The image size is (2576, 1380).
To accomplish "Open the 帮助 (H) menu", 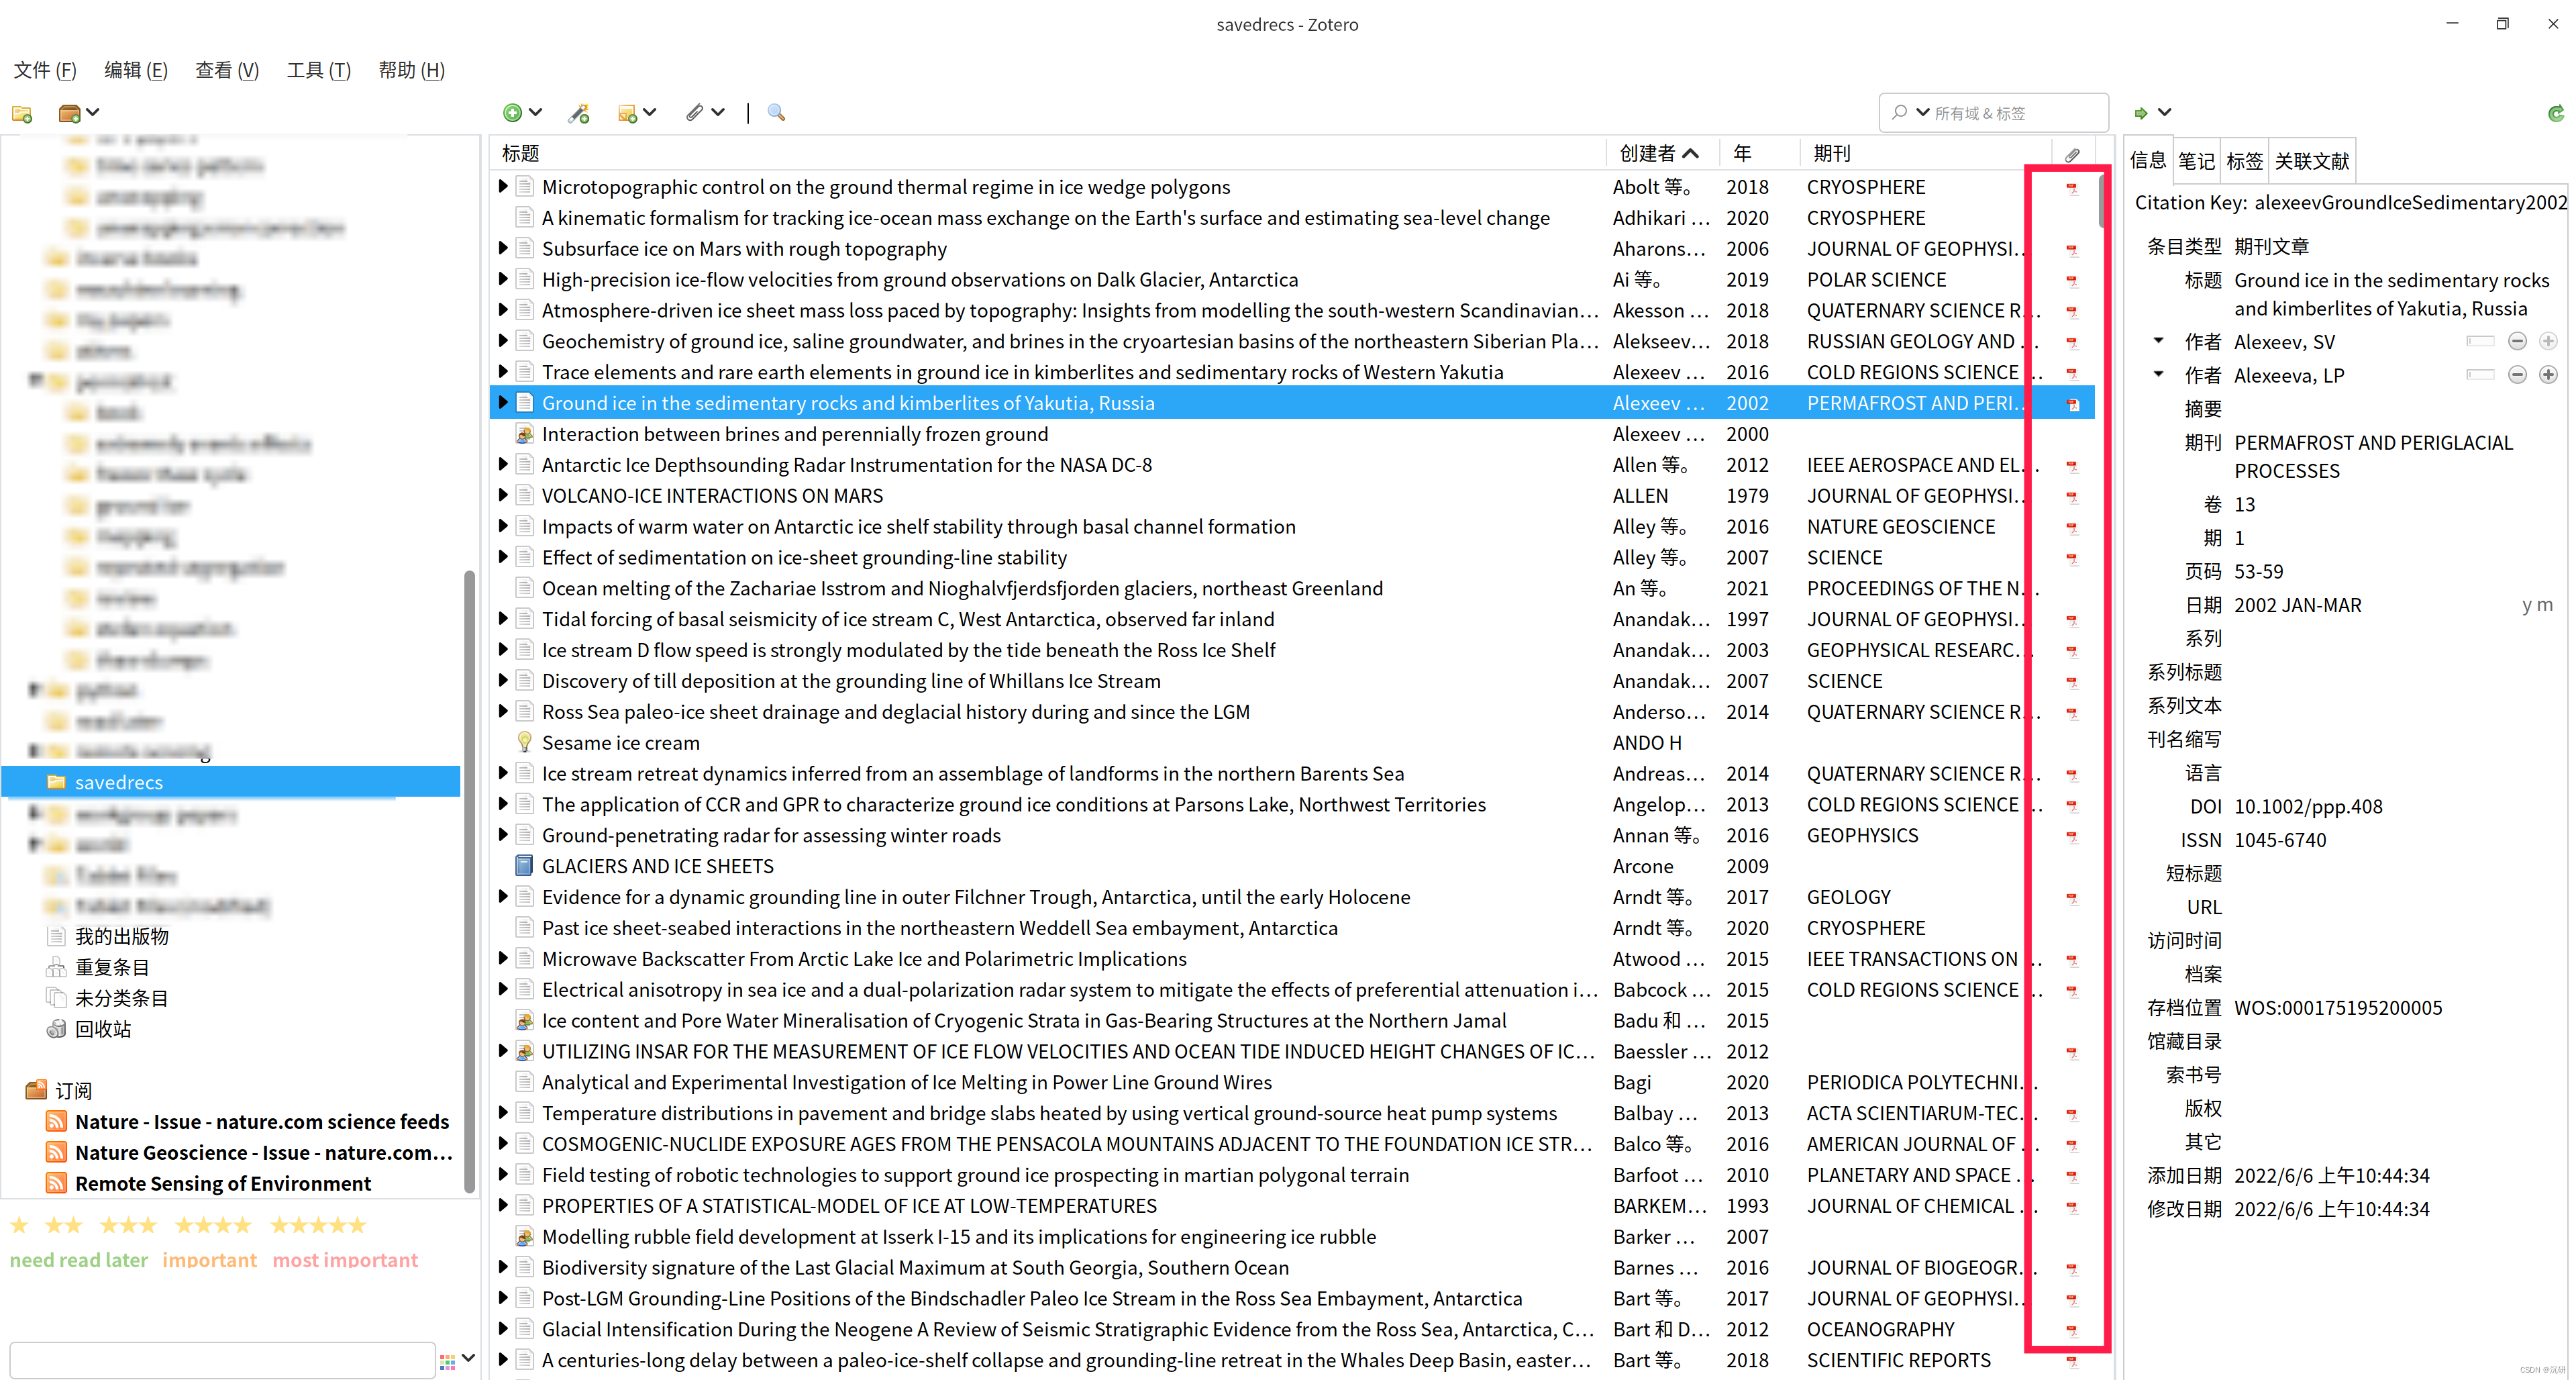I will [x=411, y=70].
